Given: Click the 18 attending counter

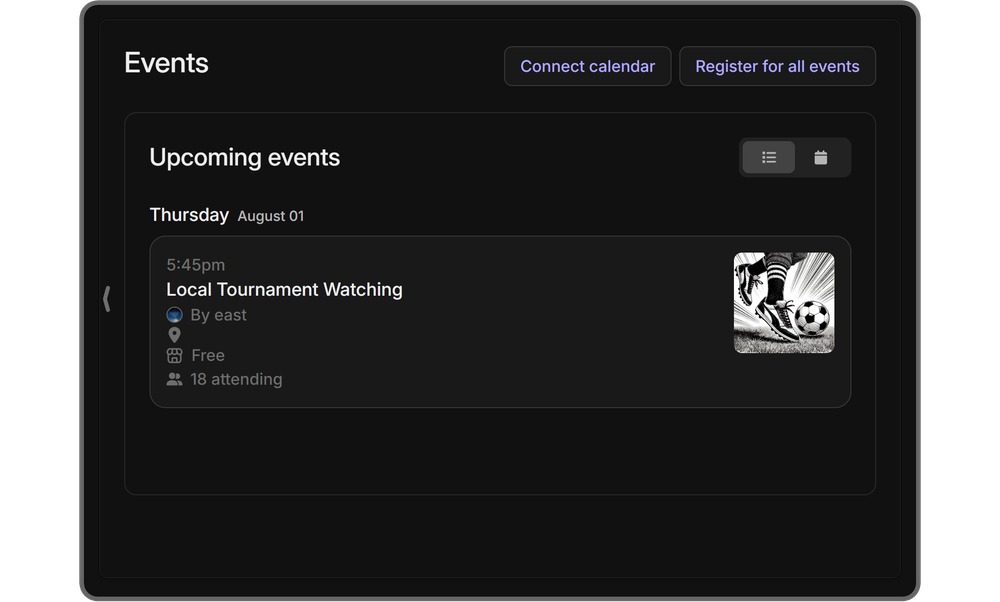Looking at the screenshot, I should (x=235, y=379).
